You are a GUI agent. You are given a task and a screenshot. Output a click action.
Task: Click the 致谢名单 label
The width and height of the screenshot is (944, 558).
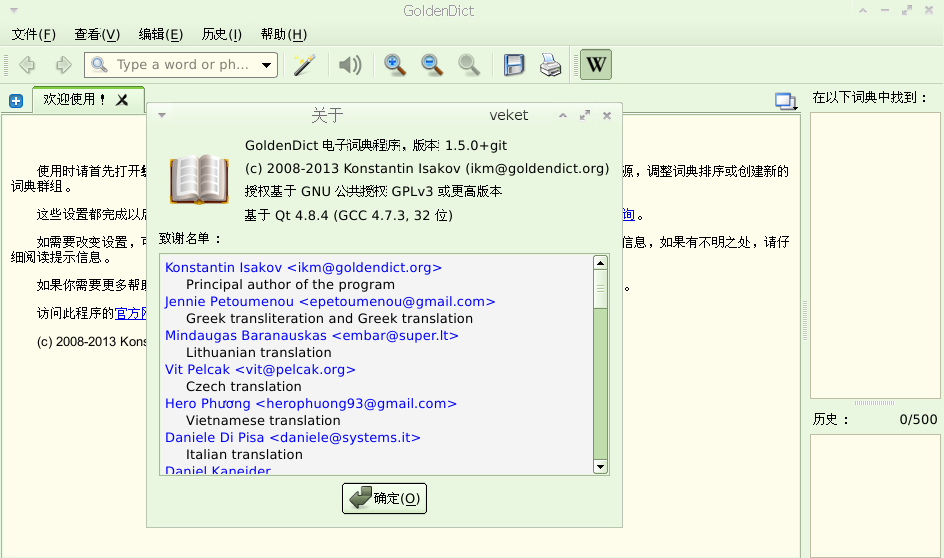(x=190, y=238)
